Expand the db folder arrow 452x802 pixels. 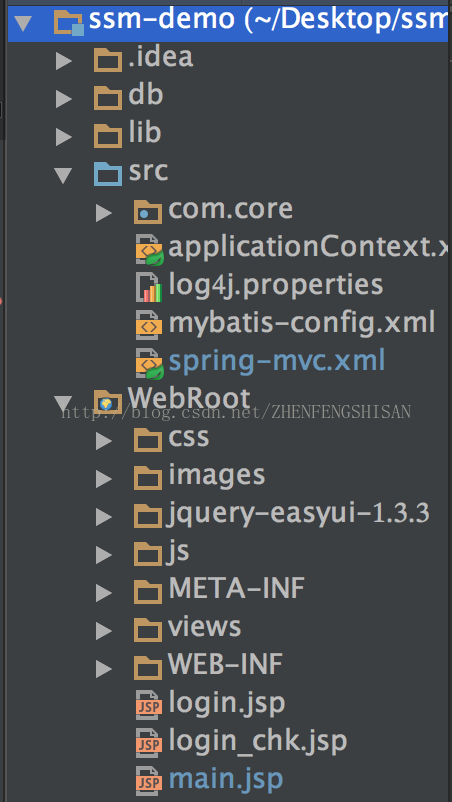click(x=64, y=99)
